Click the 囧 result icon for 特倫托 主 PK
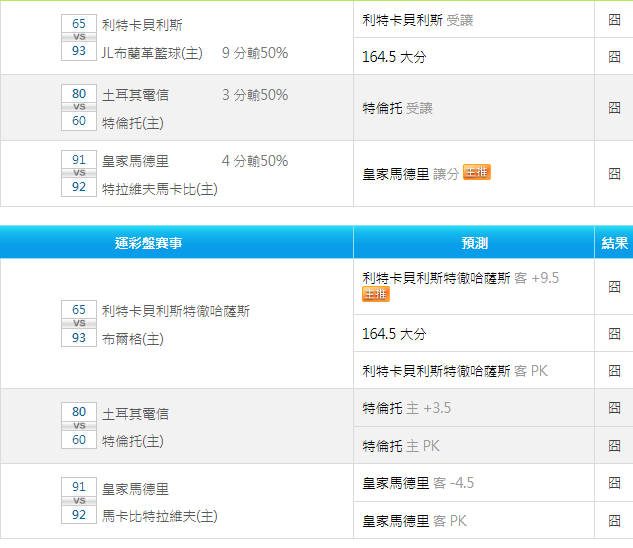This screenshot has height=548, width=633. [614, 445]
